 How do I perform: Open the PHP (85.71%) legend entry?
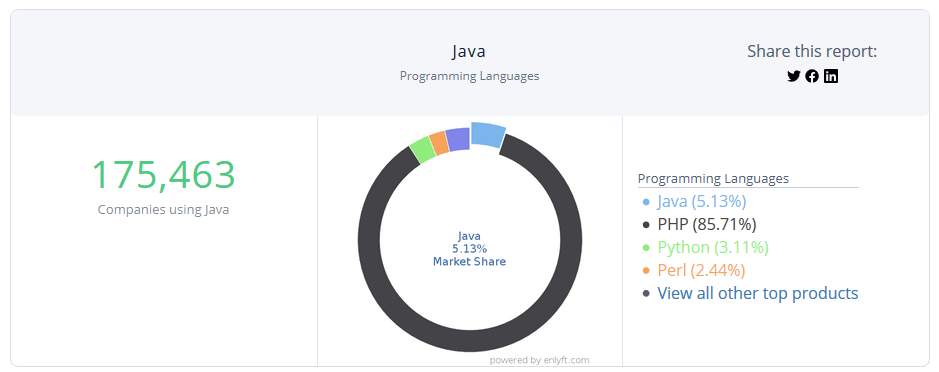[707, 225]
